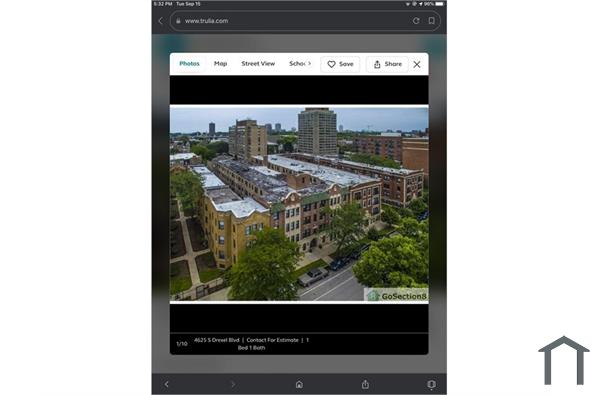
Task: Save this listing with the heart button
Action: [x=340, y=64]
